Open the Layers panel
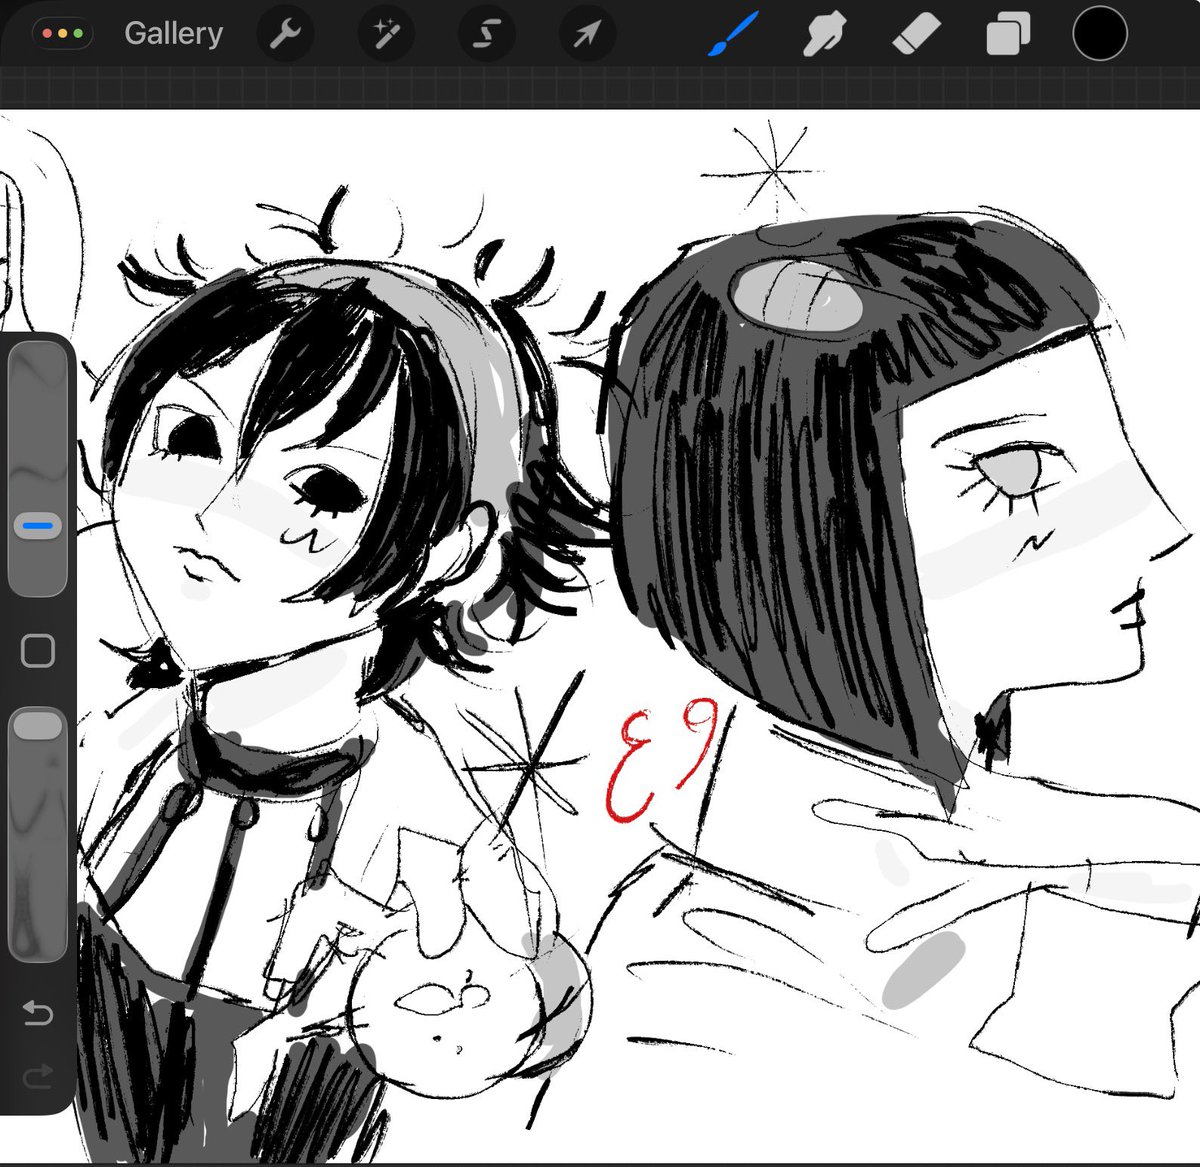The width and height of the screenshot is (1200, 1167). (1008, 36)
